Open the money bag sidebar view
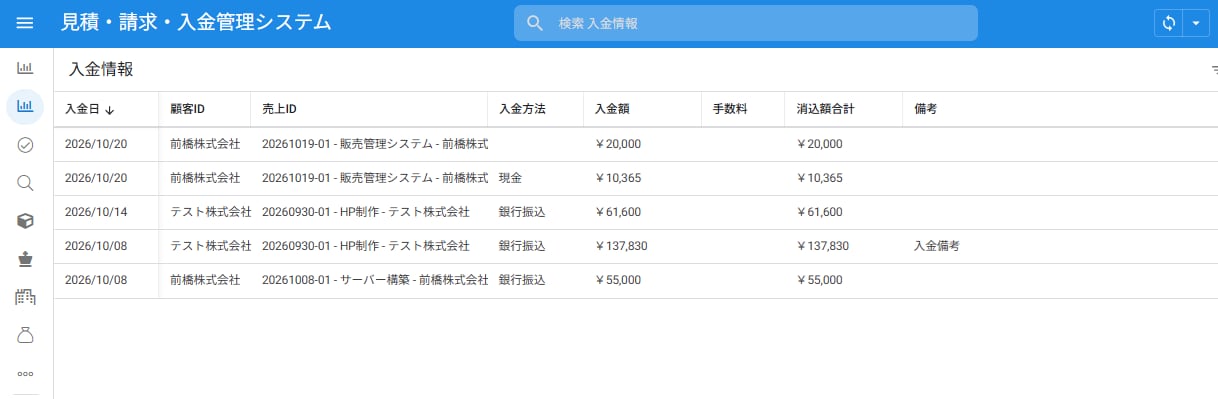Screen dimensions: 1218x399 pos(26,335)
